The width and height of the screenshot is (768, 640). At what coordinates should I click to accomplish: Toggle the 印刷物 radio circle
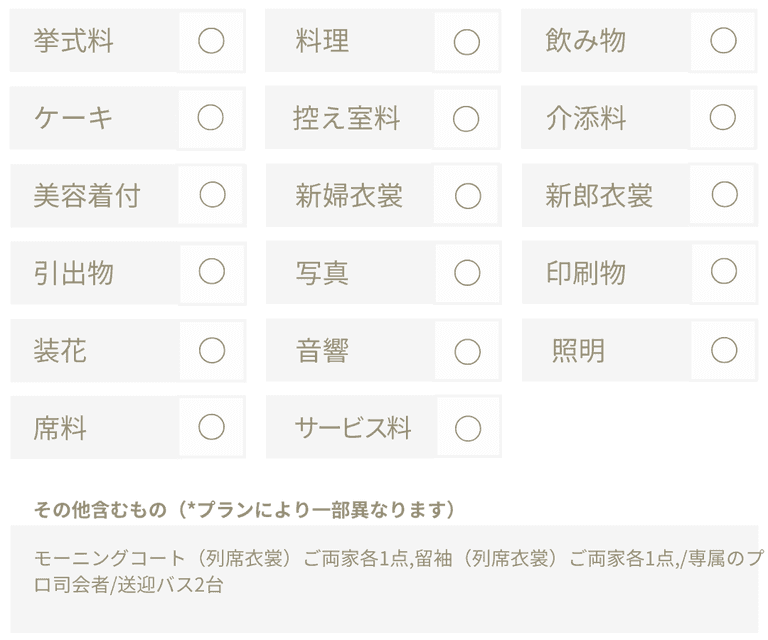[x=723, y=272]
